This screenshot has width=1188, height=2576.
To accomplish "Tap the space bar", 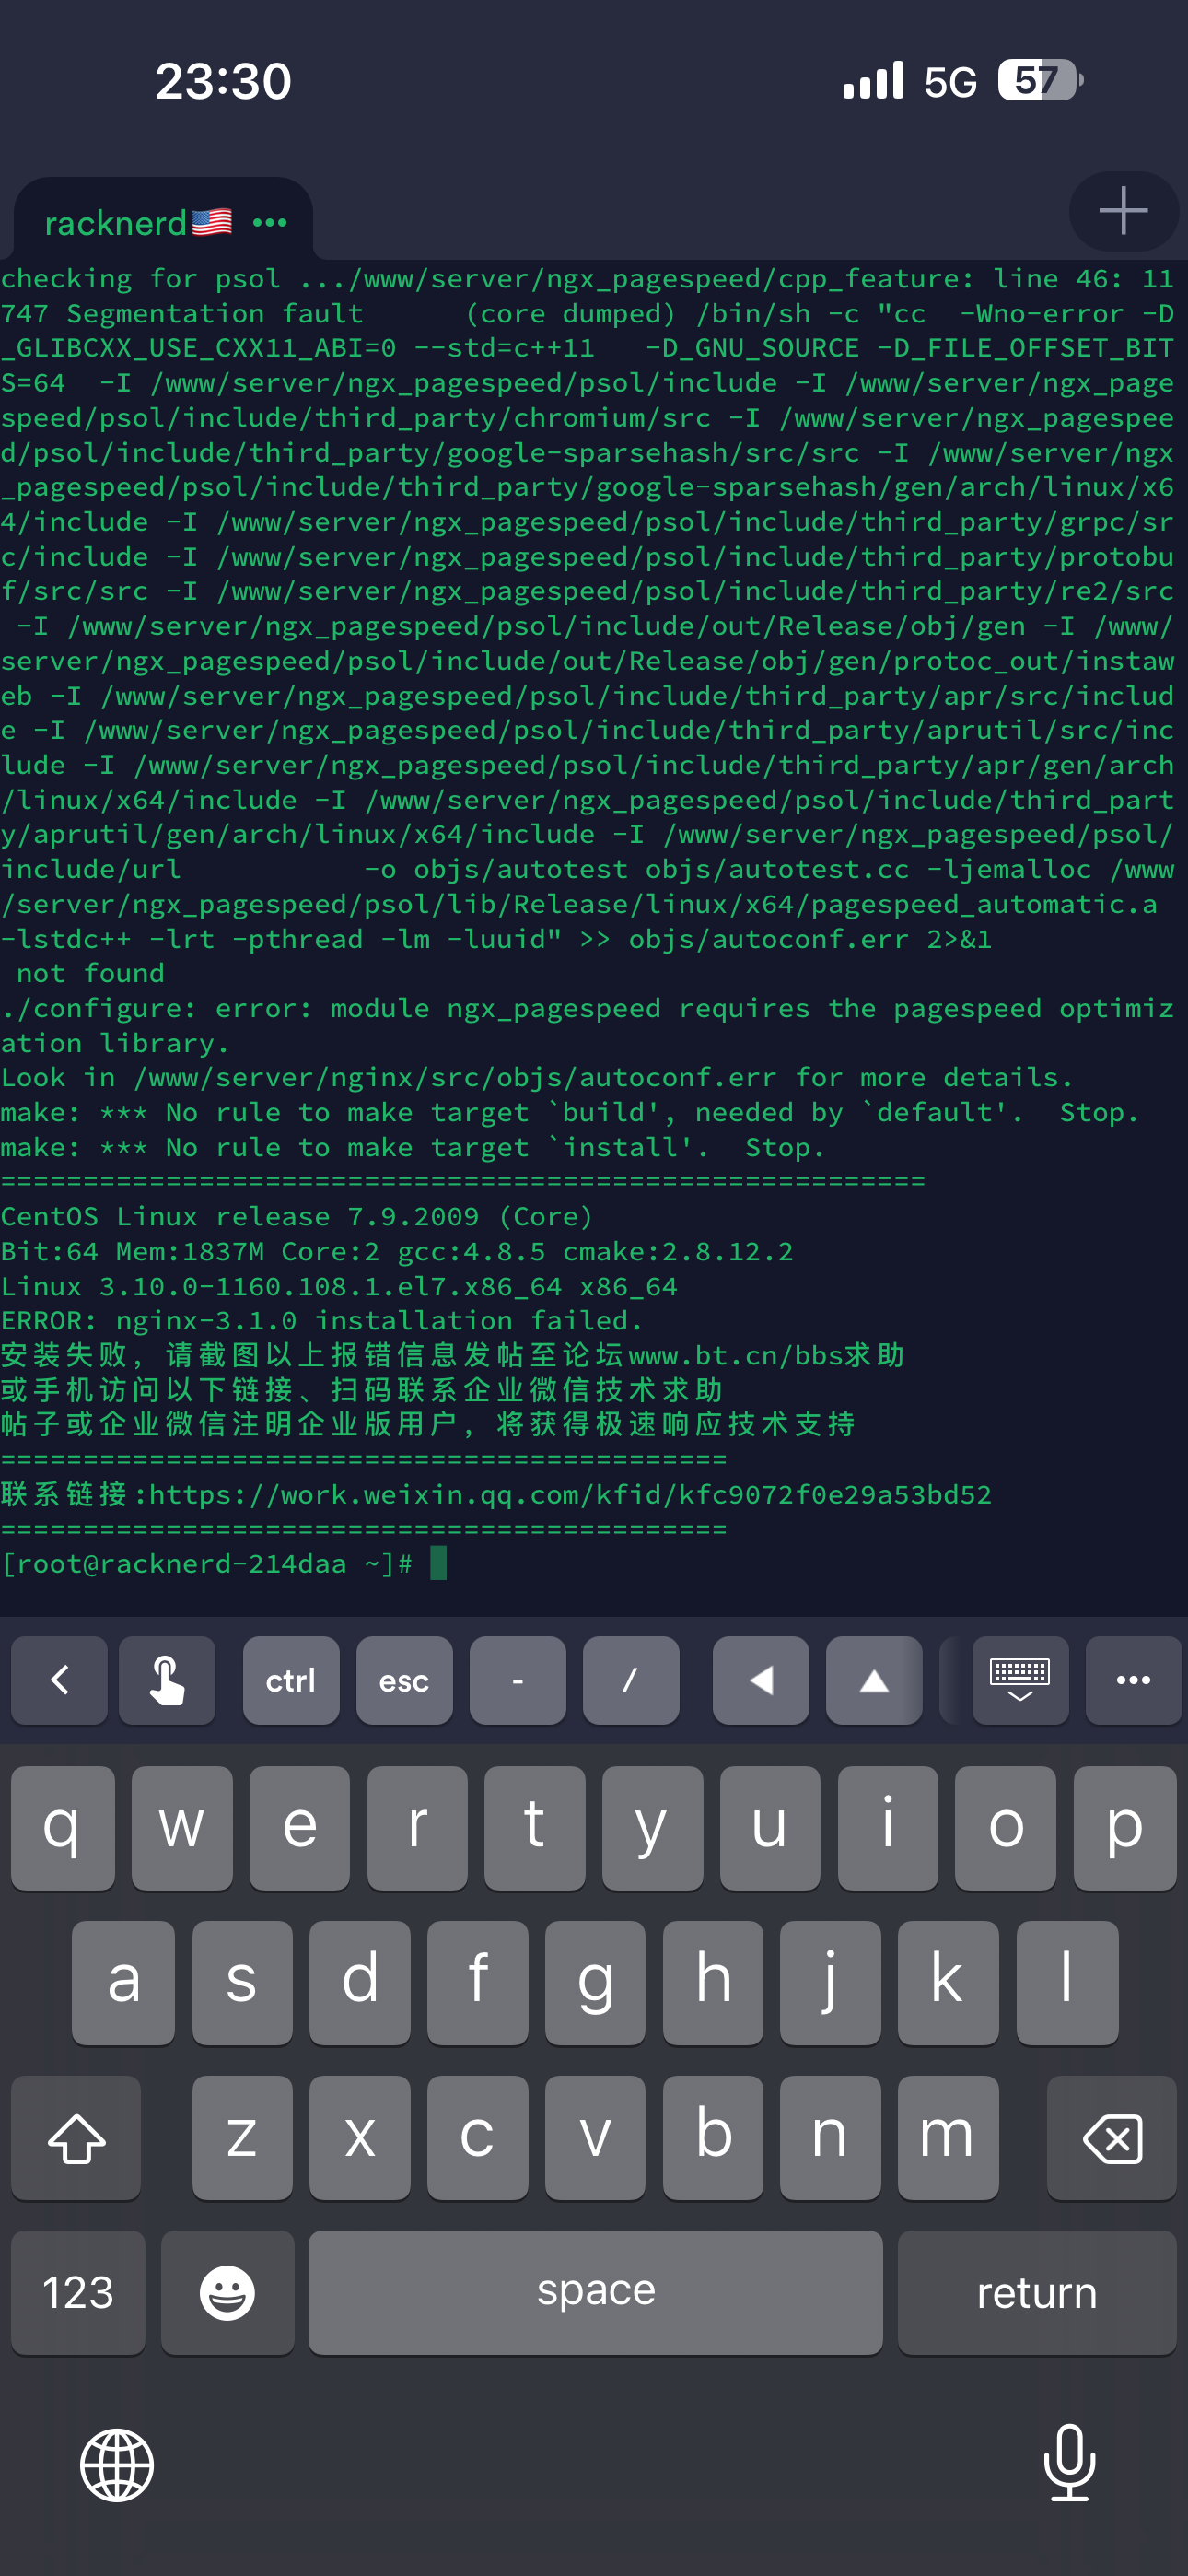I will (596, 2292).
